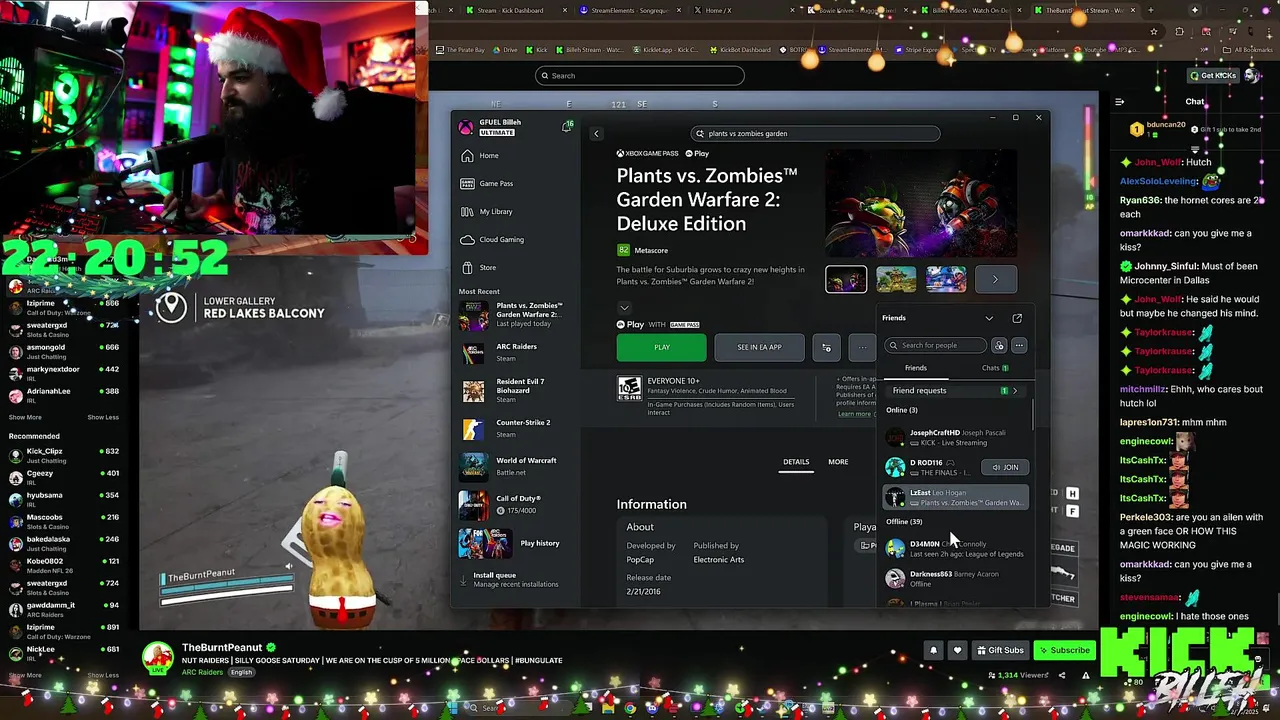Open Call of Duty entry

click(x=515, y=504)
